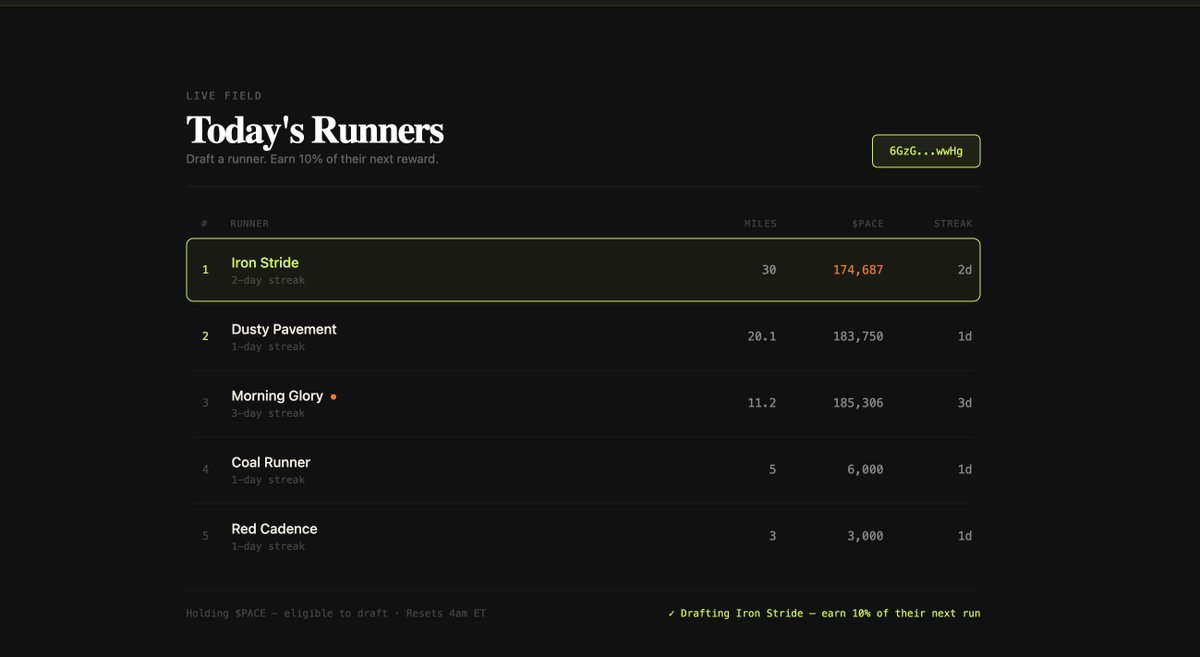The height and width of the screenshot is (657, 1200).
Task: Click the 'Drafting Iron Stride' status message
Action: tap(824, 613)
